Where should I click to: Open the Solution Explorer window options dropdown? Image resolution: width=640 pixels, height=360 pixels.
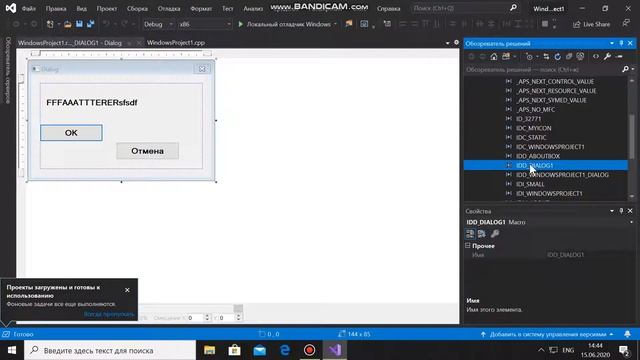coord(612,43)
